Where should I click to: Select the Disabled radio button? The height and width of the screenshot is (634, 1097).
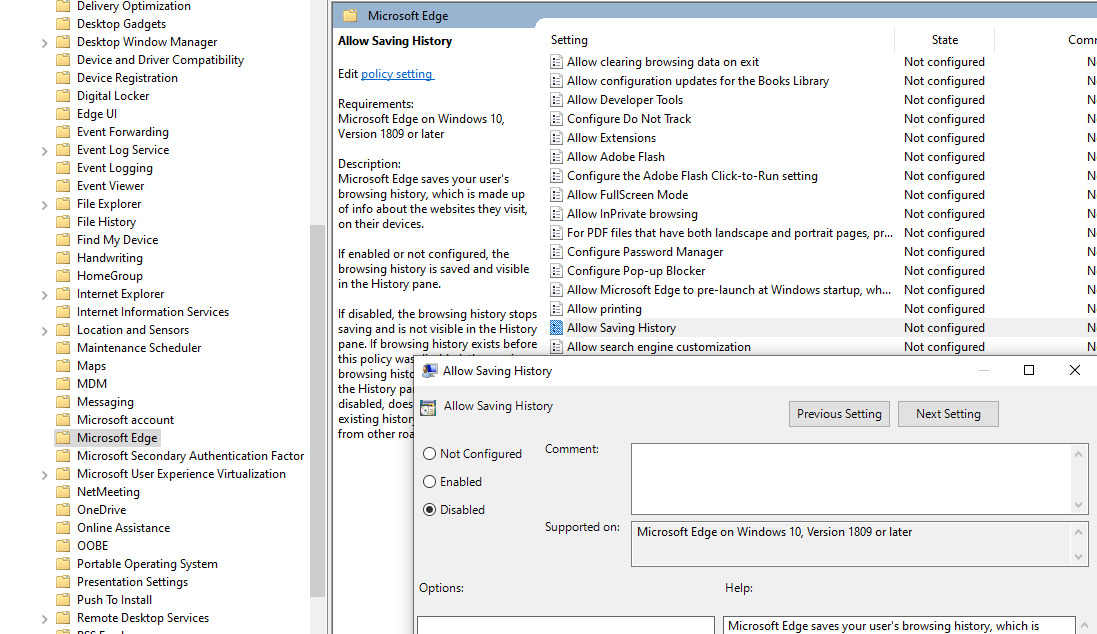430,509
